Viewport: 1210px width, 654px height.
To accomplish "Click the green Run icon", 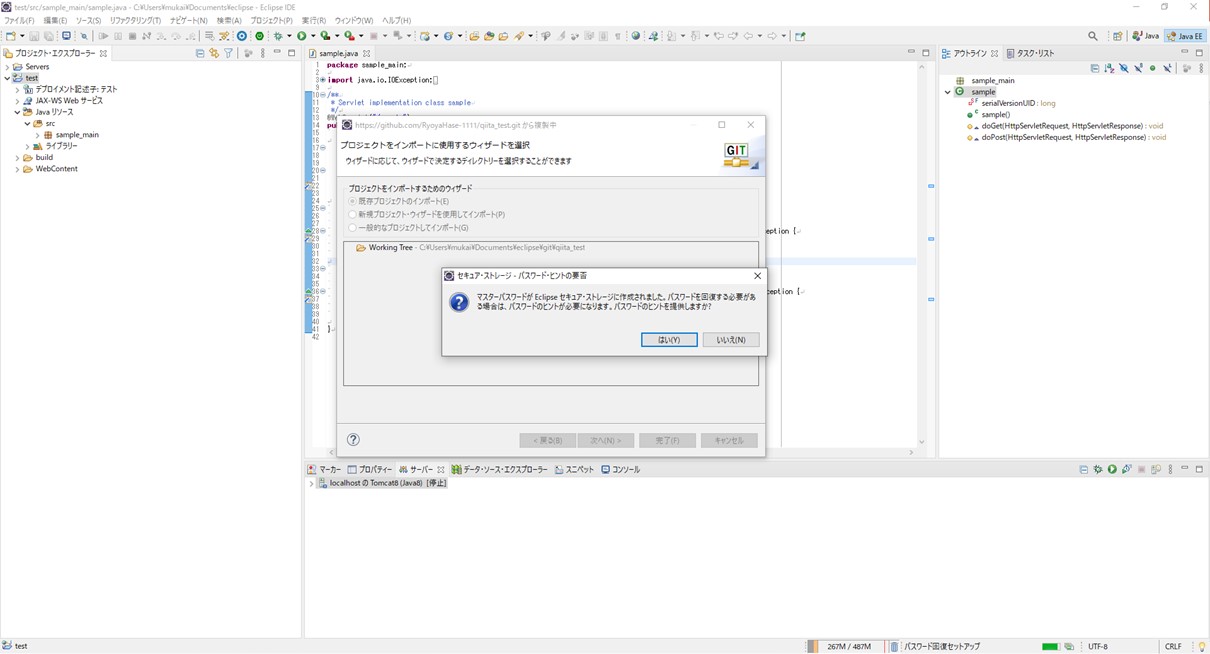I will point(303,36).
